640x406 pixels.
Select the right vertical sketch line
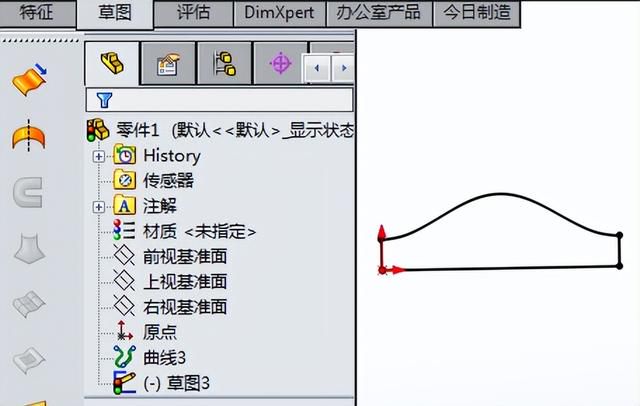pyautogui.click(x=620, y=251)
